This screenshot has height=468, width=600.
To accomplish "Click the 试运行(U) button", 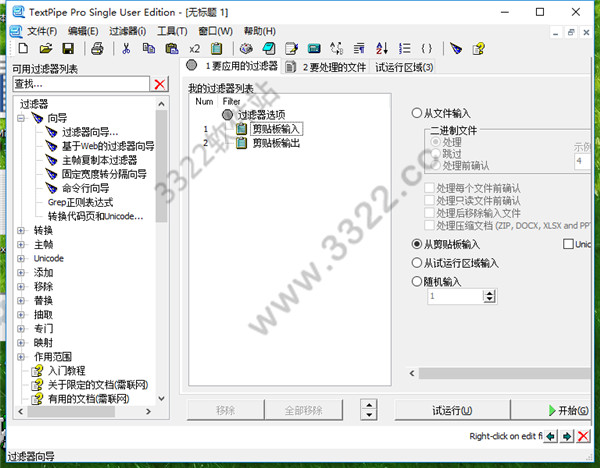I will point(452,411).
